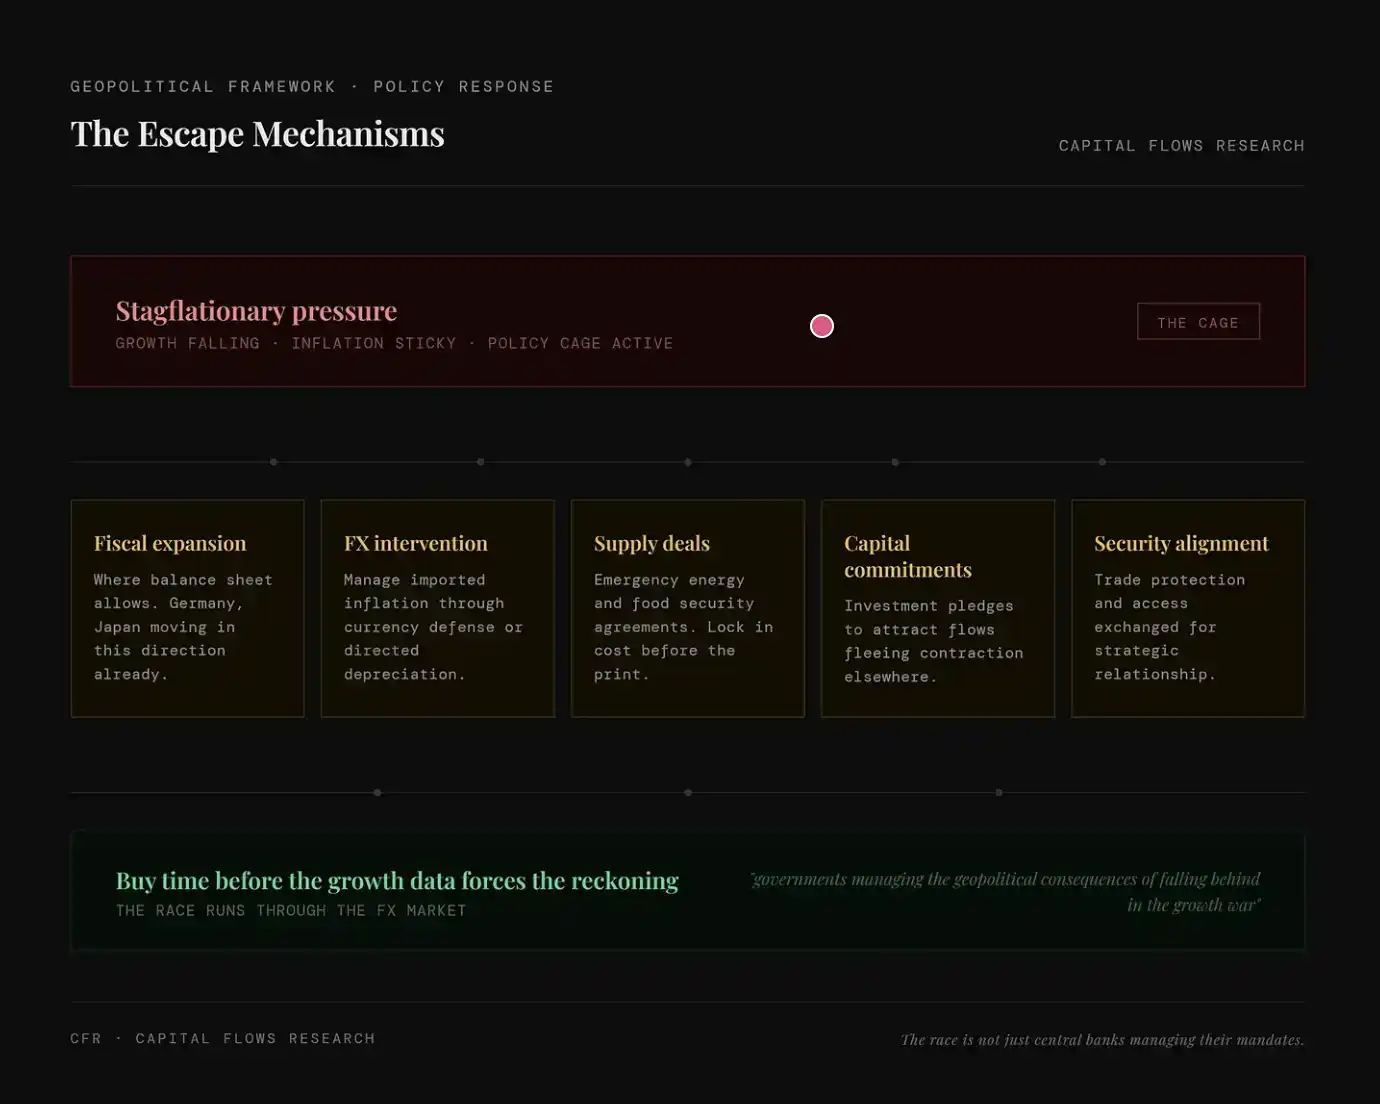Click the pink circle marker in the red banner
Screen dimensions: 1380x1104
[x=821, y=326]
